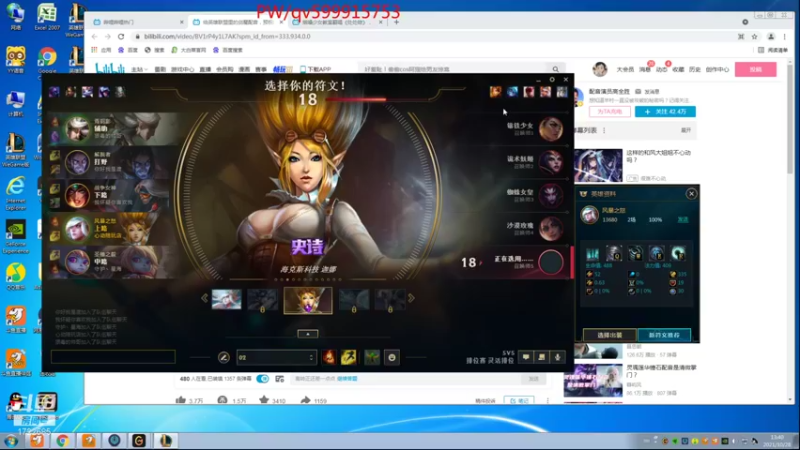Click the 错锁少女 enemy portrait

coord(551,129)
